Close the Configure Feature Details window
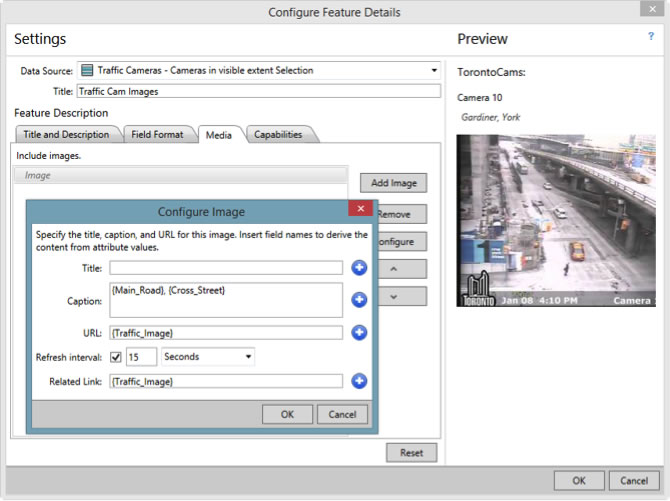 click(652, 9)
